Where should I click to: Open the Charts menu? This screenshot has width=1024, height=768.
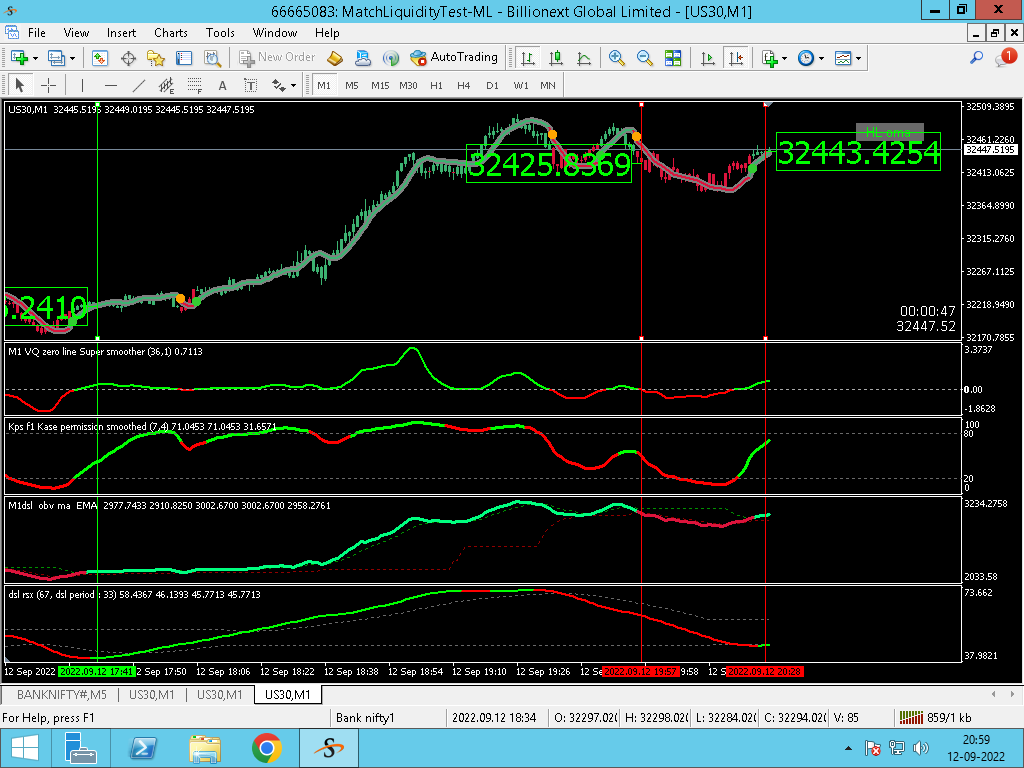click(x=170, y=33)
